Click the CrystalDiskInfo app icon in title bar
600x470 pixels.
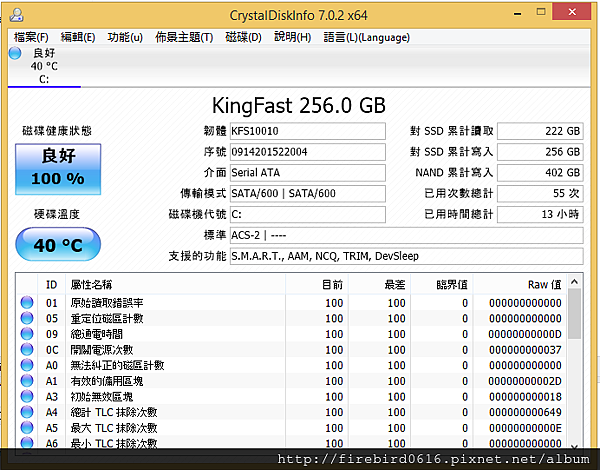(16, 15)
